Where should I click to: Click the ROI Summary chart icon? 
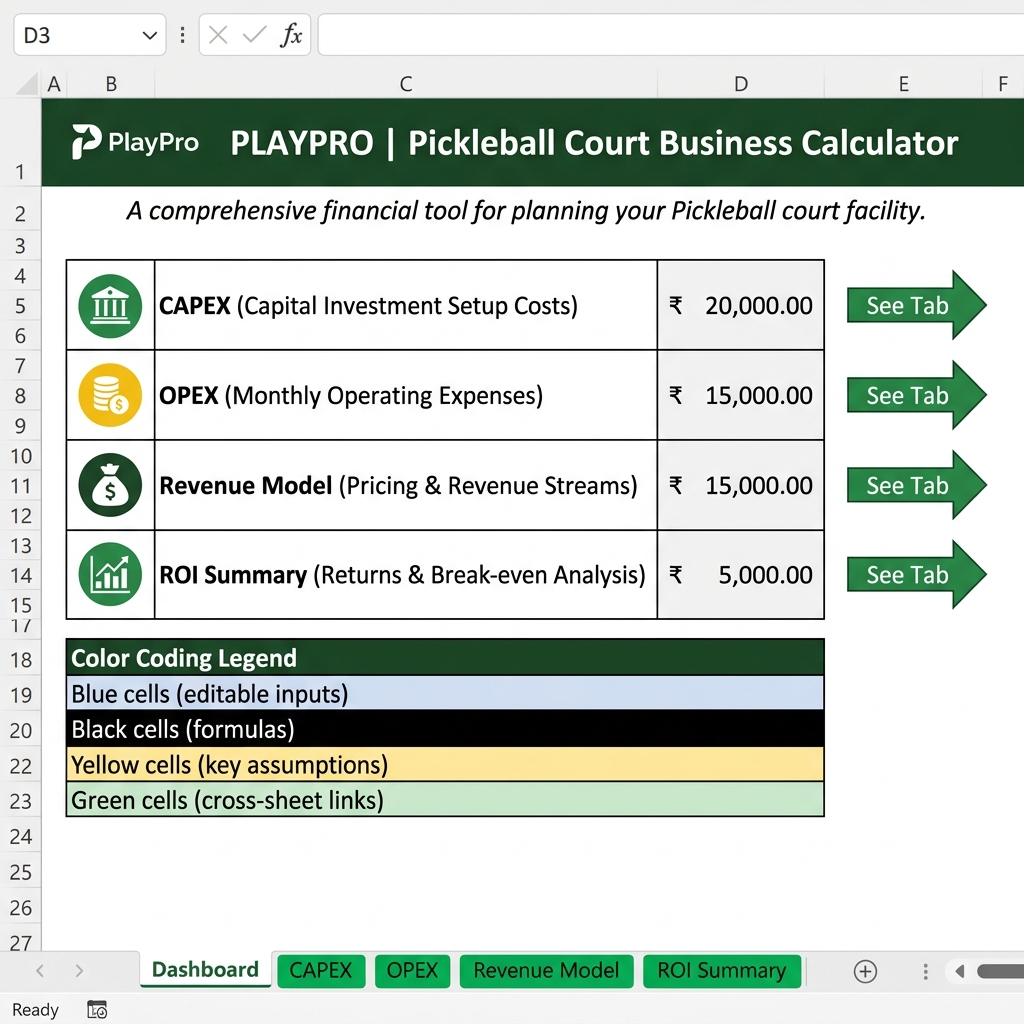tap(110, 575)
